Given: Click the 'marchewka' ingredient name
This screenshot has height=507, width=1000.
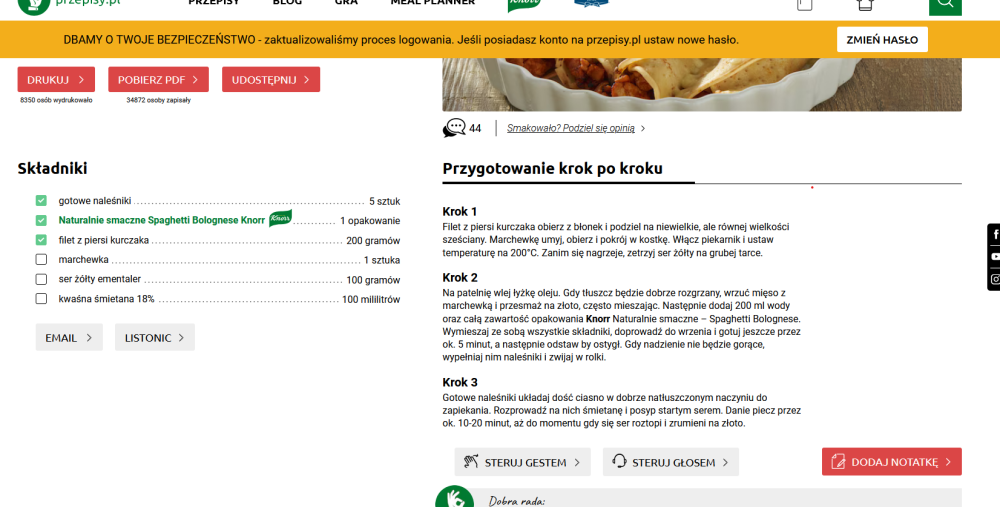Looking at the screenshot, I should (x=84, y=260).
